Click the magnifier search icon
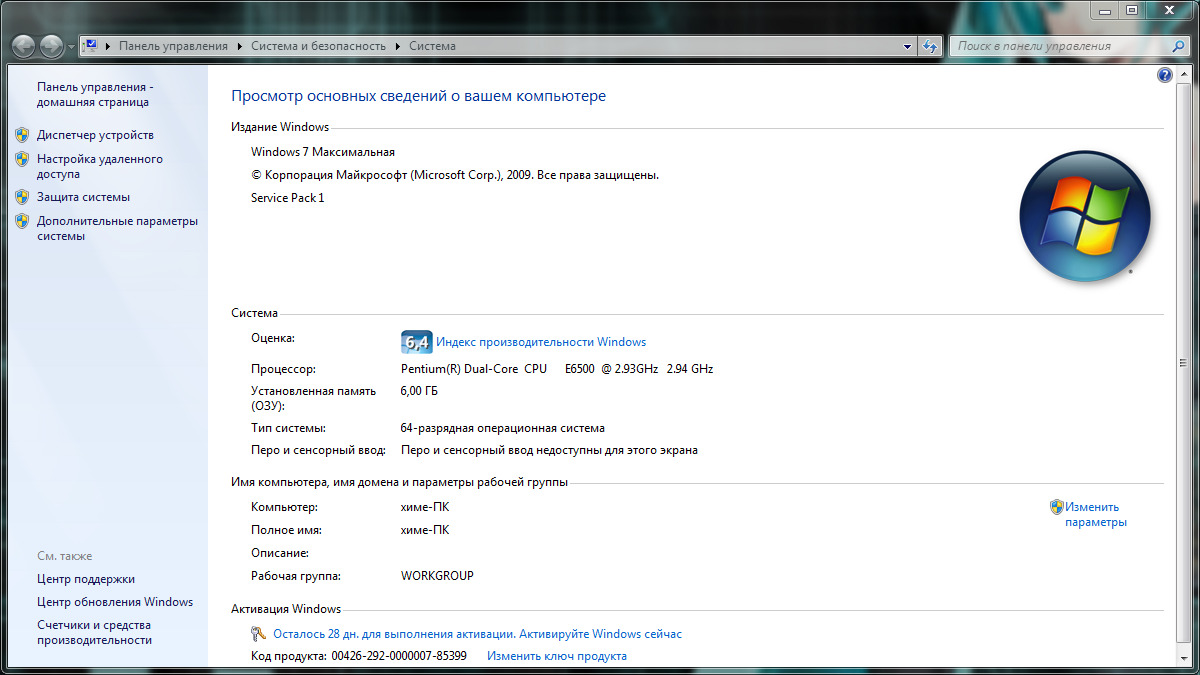Viewport: 1200px width, 675px height. pos(1178,46)
